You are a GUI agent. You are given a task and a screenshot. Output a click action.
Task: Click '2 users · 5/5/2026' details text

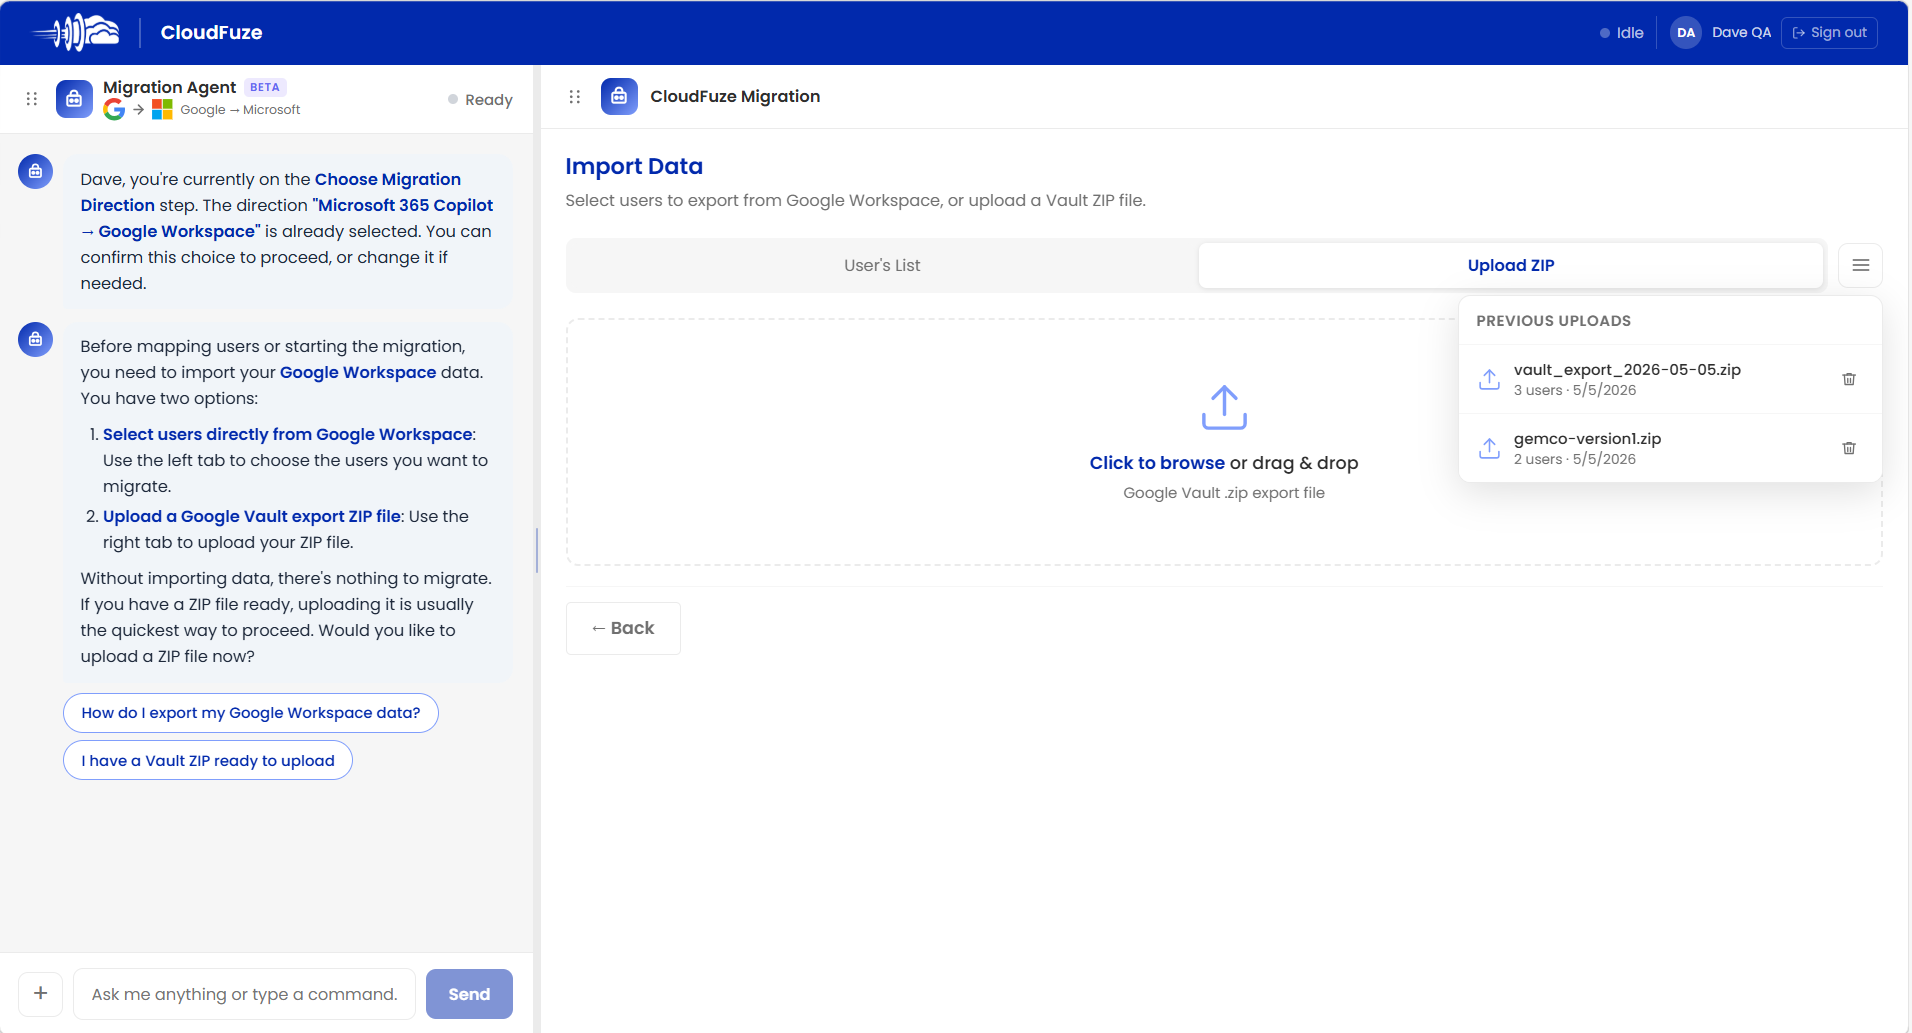tap(1575, 460)
